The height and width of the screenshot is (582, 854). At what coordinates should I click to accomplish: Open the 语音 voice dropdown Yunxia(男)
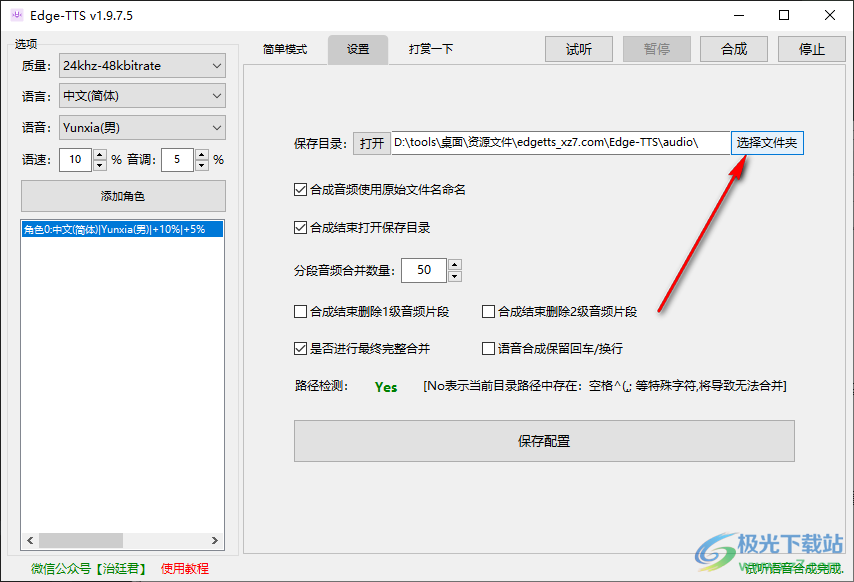pyautogui.click(x=142, y=128)
